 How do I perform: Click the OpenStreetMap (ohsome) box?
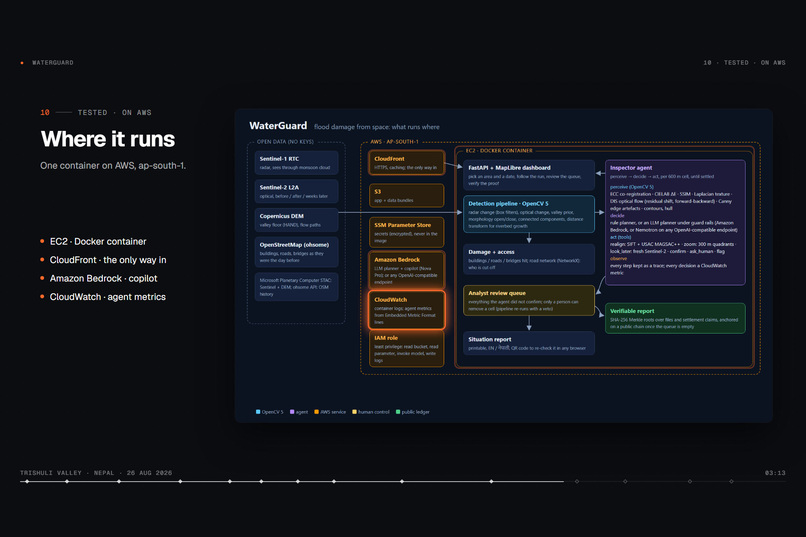pyautogui.click(x=297, y=252)
